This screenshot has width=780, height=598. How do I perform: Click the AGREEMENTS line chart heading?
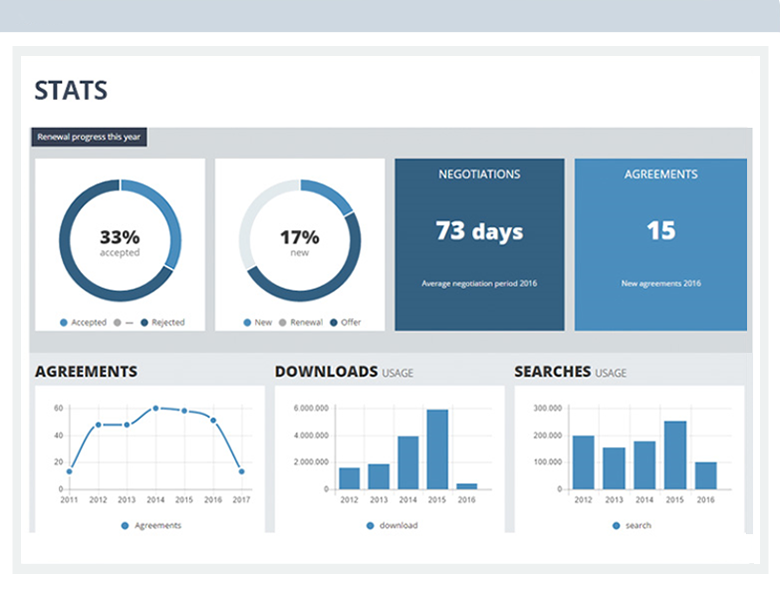click(86, 371)
